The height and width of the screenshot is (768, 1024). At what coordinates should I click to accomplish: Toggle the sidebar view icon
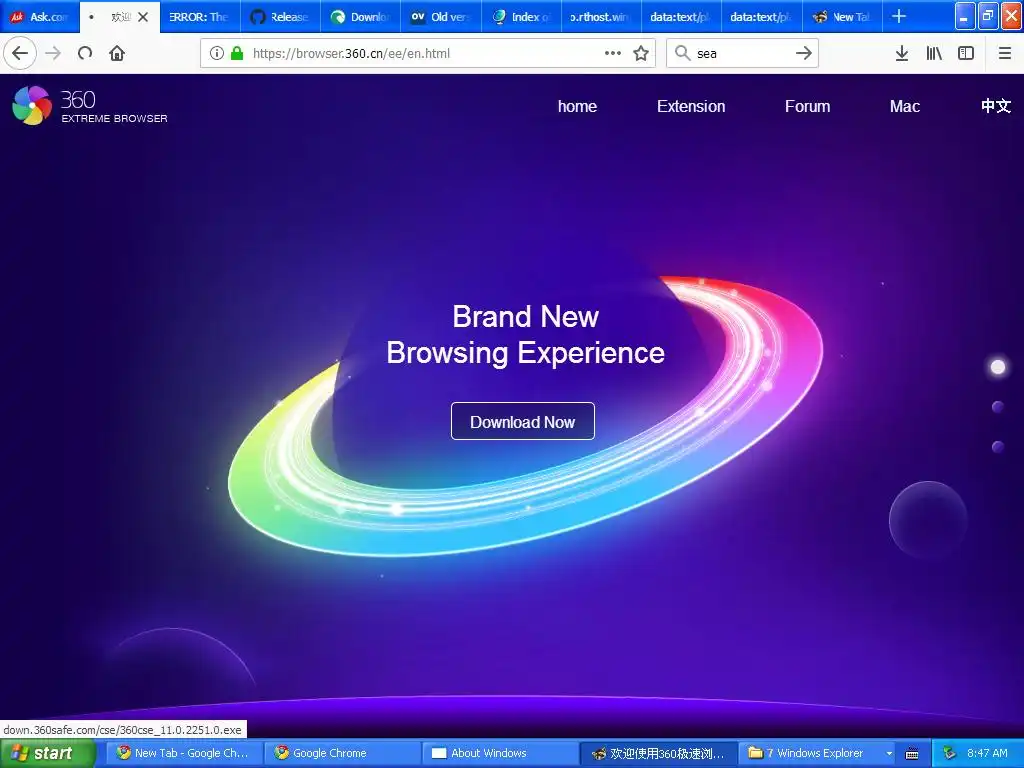click(x=966, y=53)
